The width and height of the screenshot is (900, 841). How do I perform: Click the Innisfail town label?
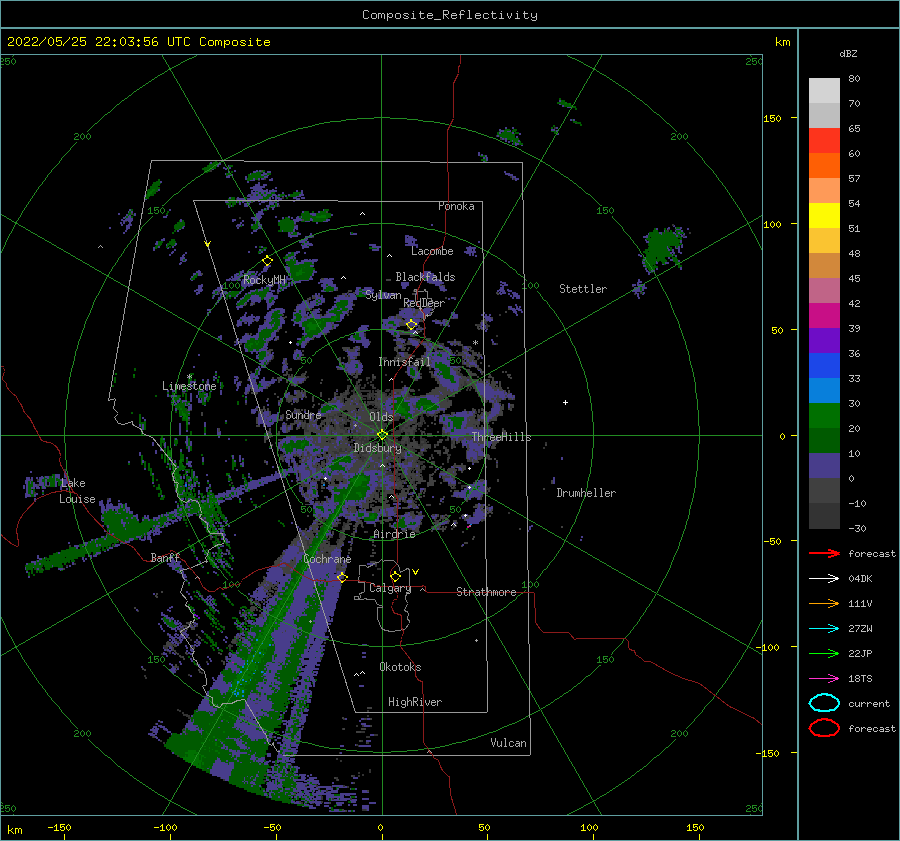404,362
